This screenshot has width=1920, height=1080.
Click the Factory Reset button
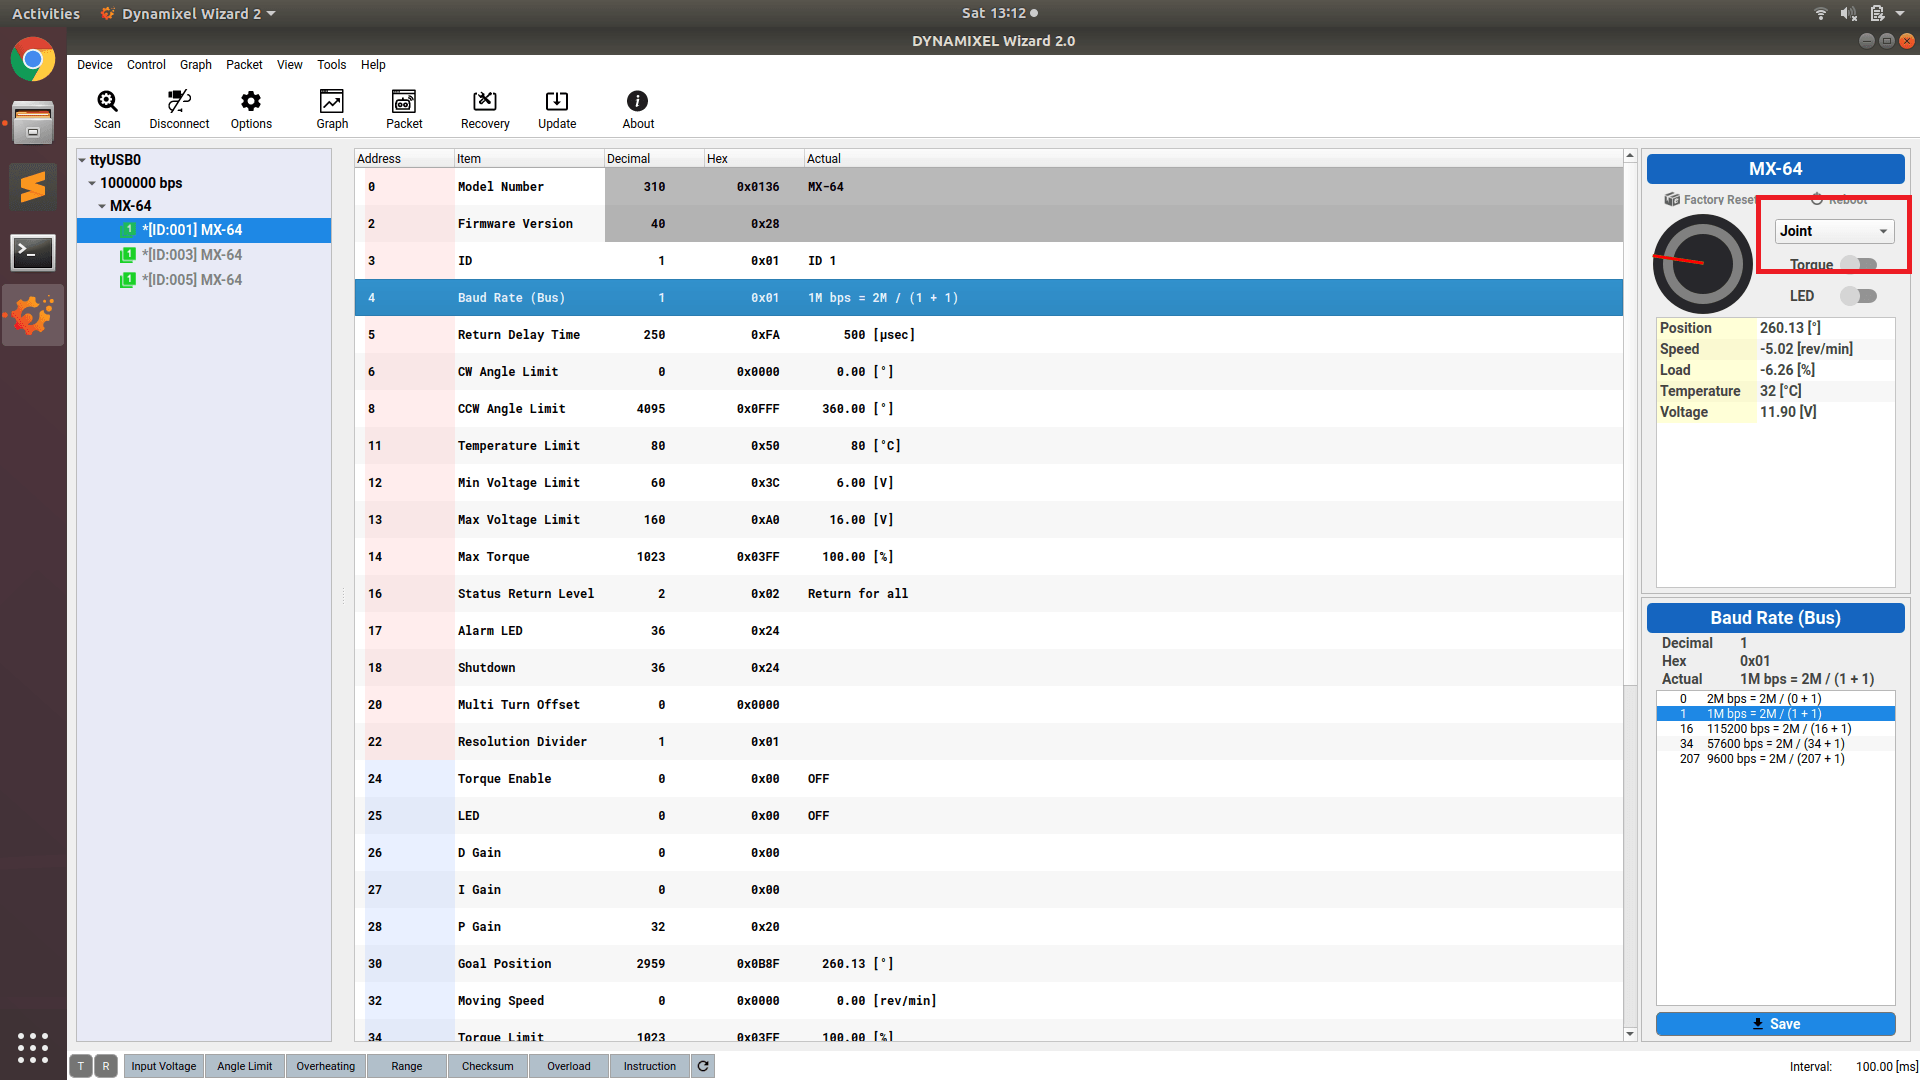(x=1710, y=200)
